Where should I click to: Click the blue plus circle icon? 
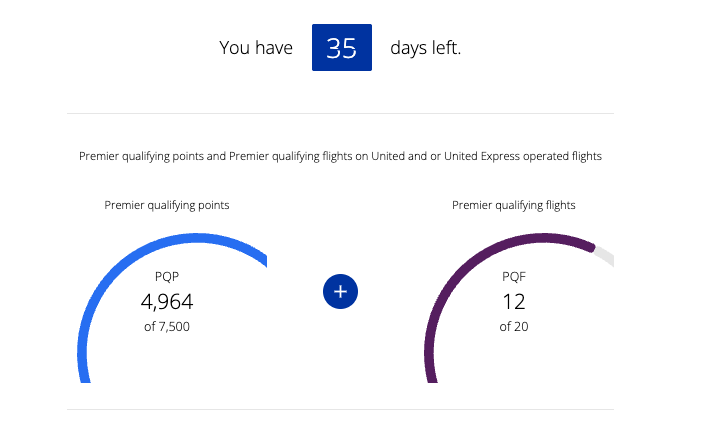point(340,291)
